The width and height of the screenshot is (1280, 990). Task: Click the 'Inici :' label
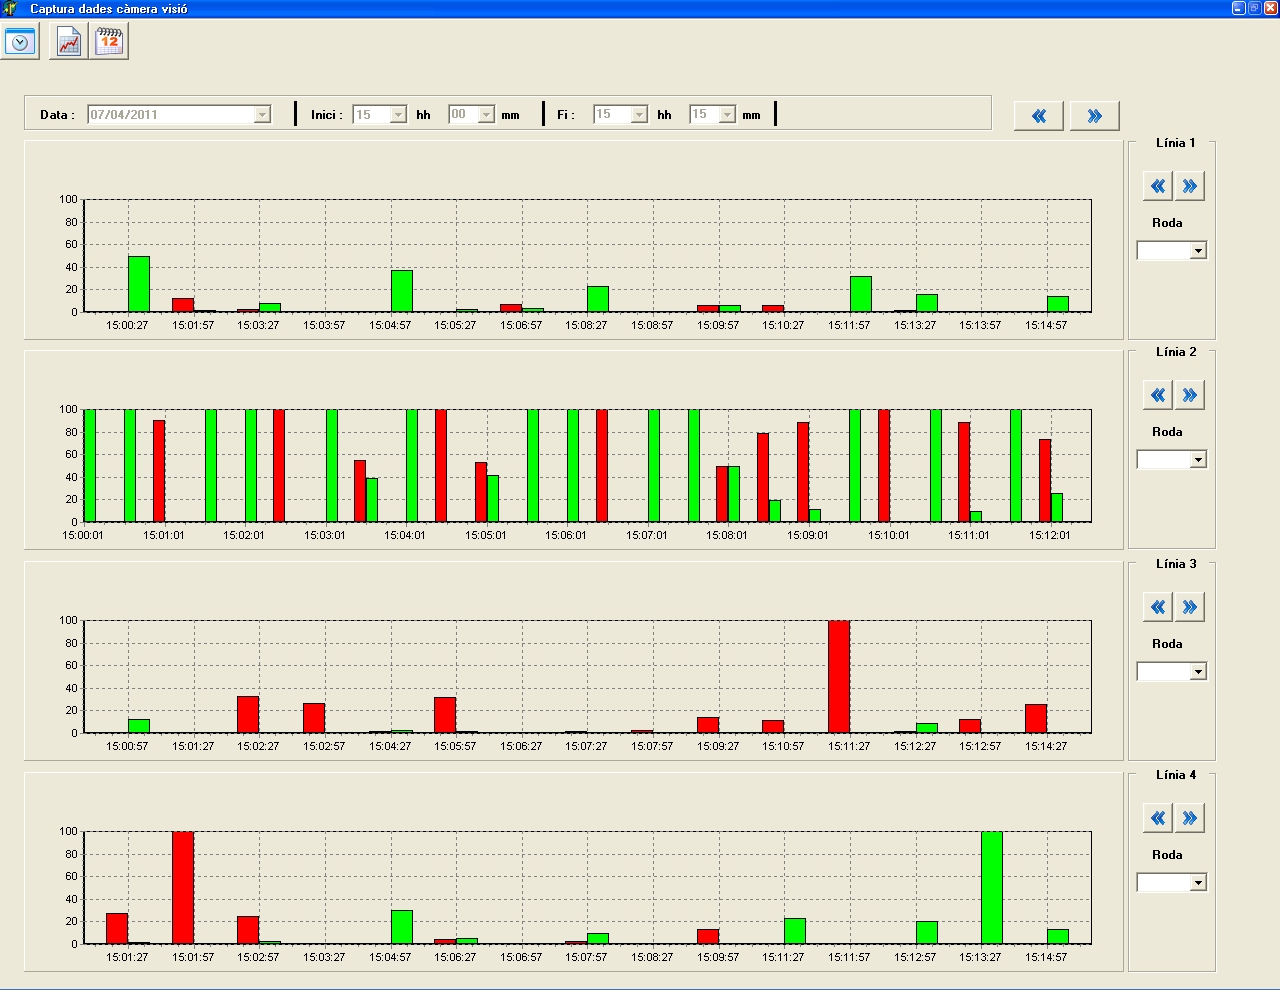327,115
